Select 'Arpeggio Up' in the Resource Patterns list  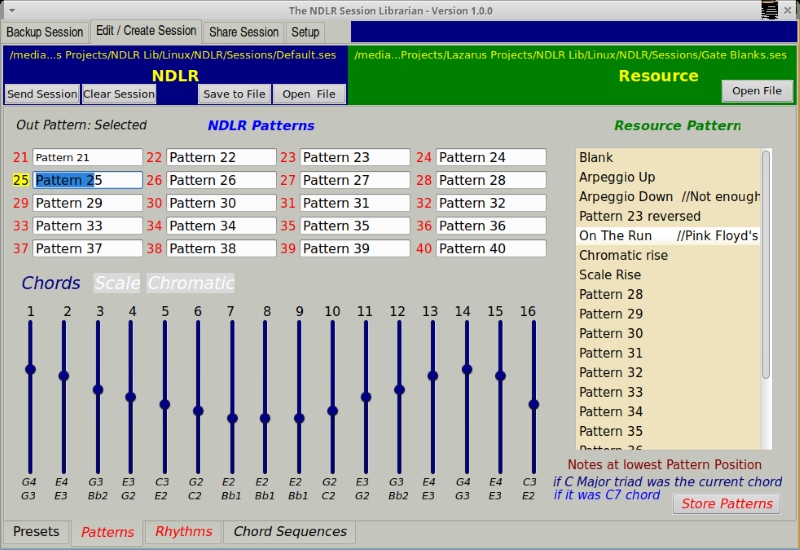(x=617, y=177)
